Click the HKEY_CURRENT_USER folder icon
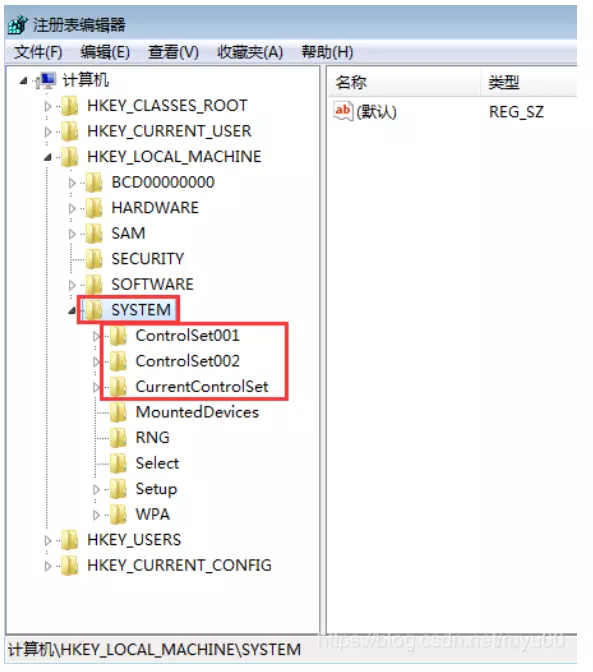 pos(70,132)
